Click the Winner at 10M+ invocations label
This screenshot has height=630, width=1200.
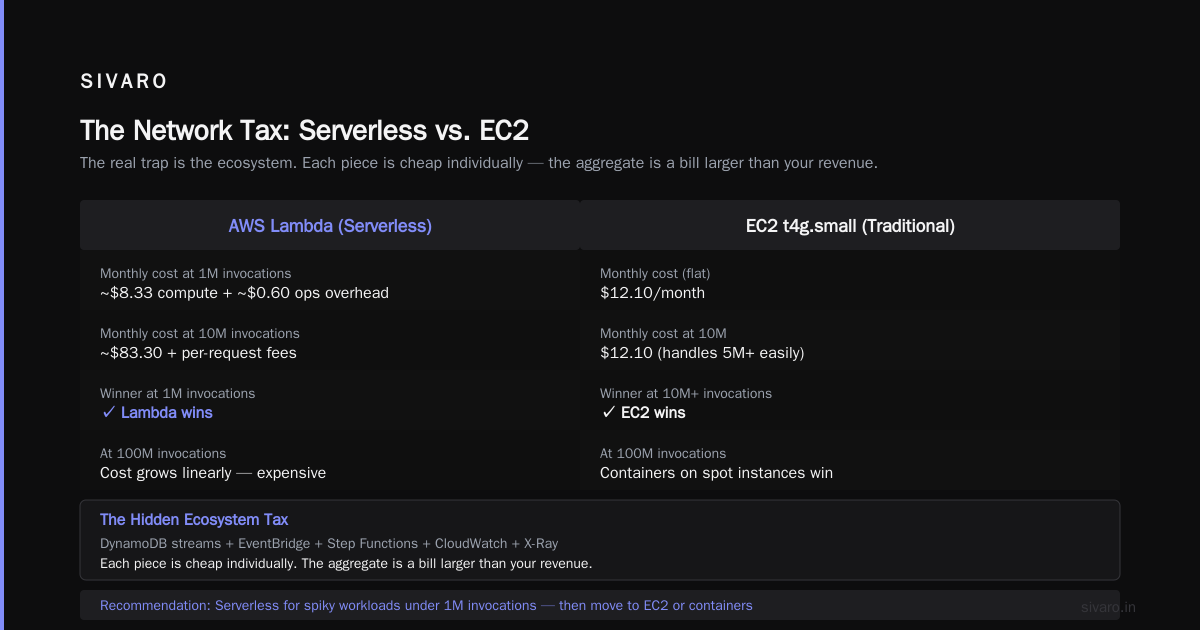(x=686, y=394)
